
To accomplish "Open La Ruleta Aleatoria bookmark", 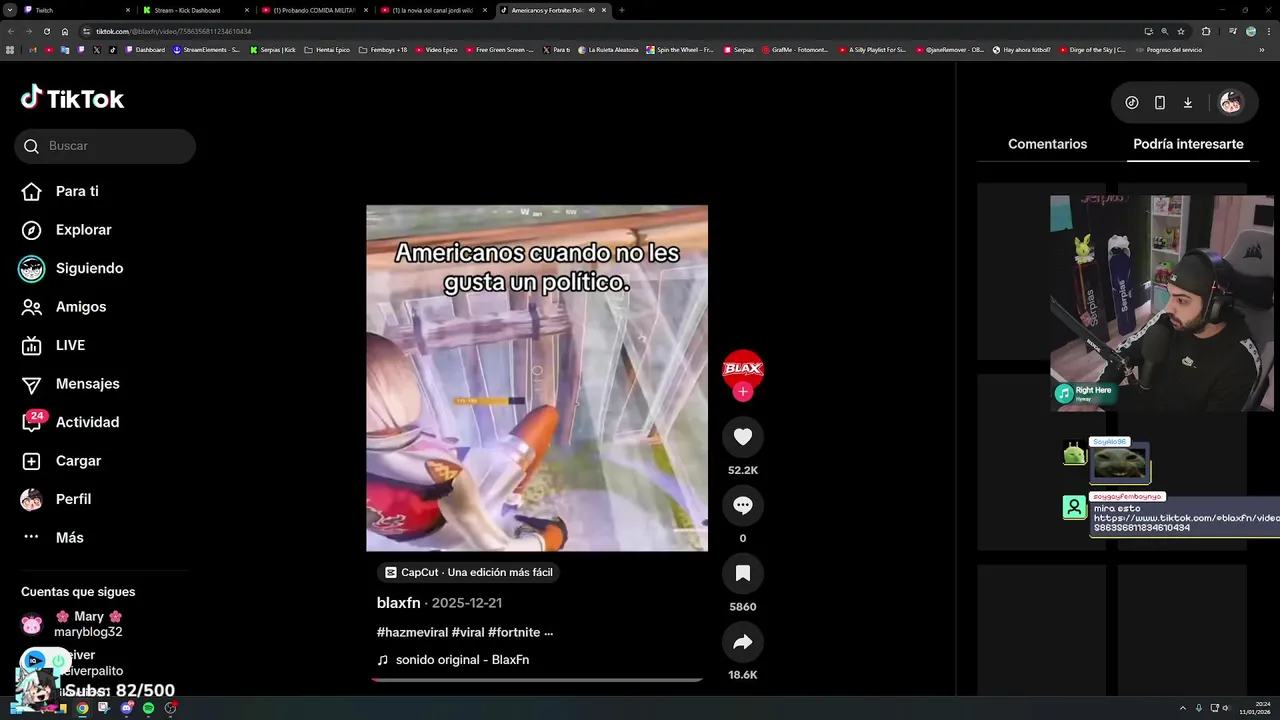I will coord(608,49).
